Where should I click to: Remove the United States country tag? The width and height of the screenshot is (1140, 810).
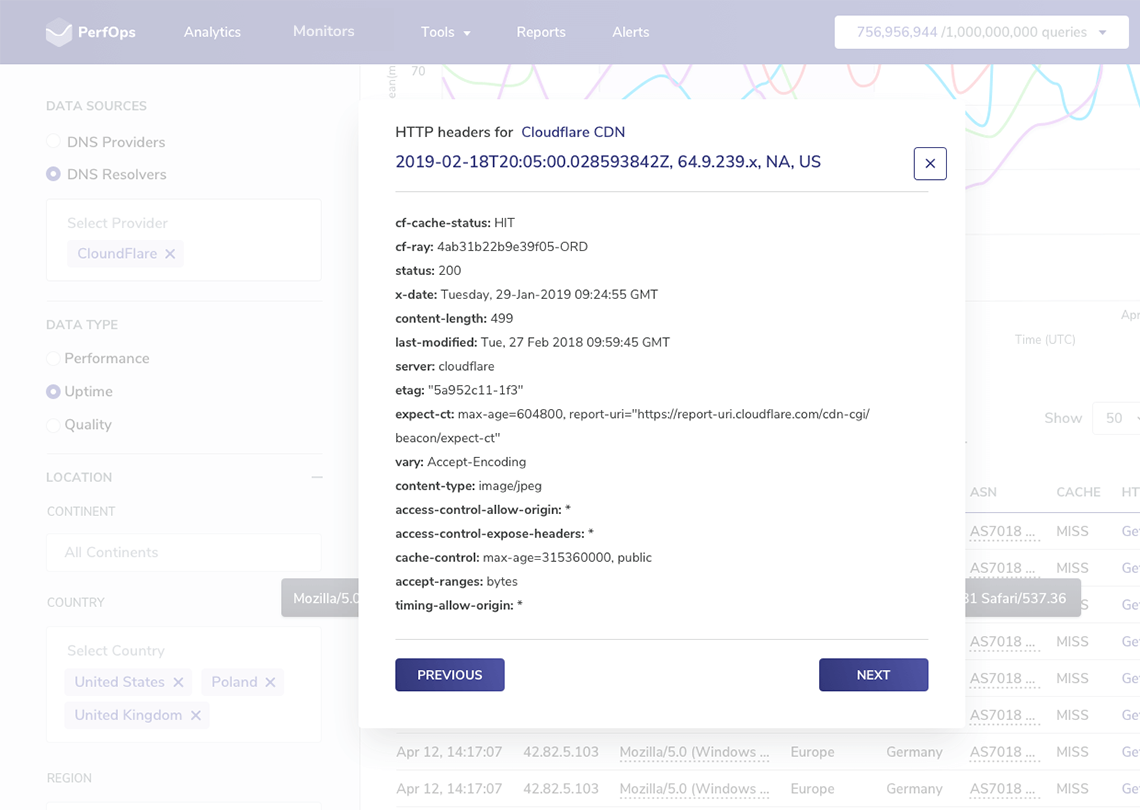tap(178, 682)
